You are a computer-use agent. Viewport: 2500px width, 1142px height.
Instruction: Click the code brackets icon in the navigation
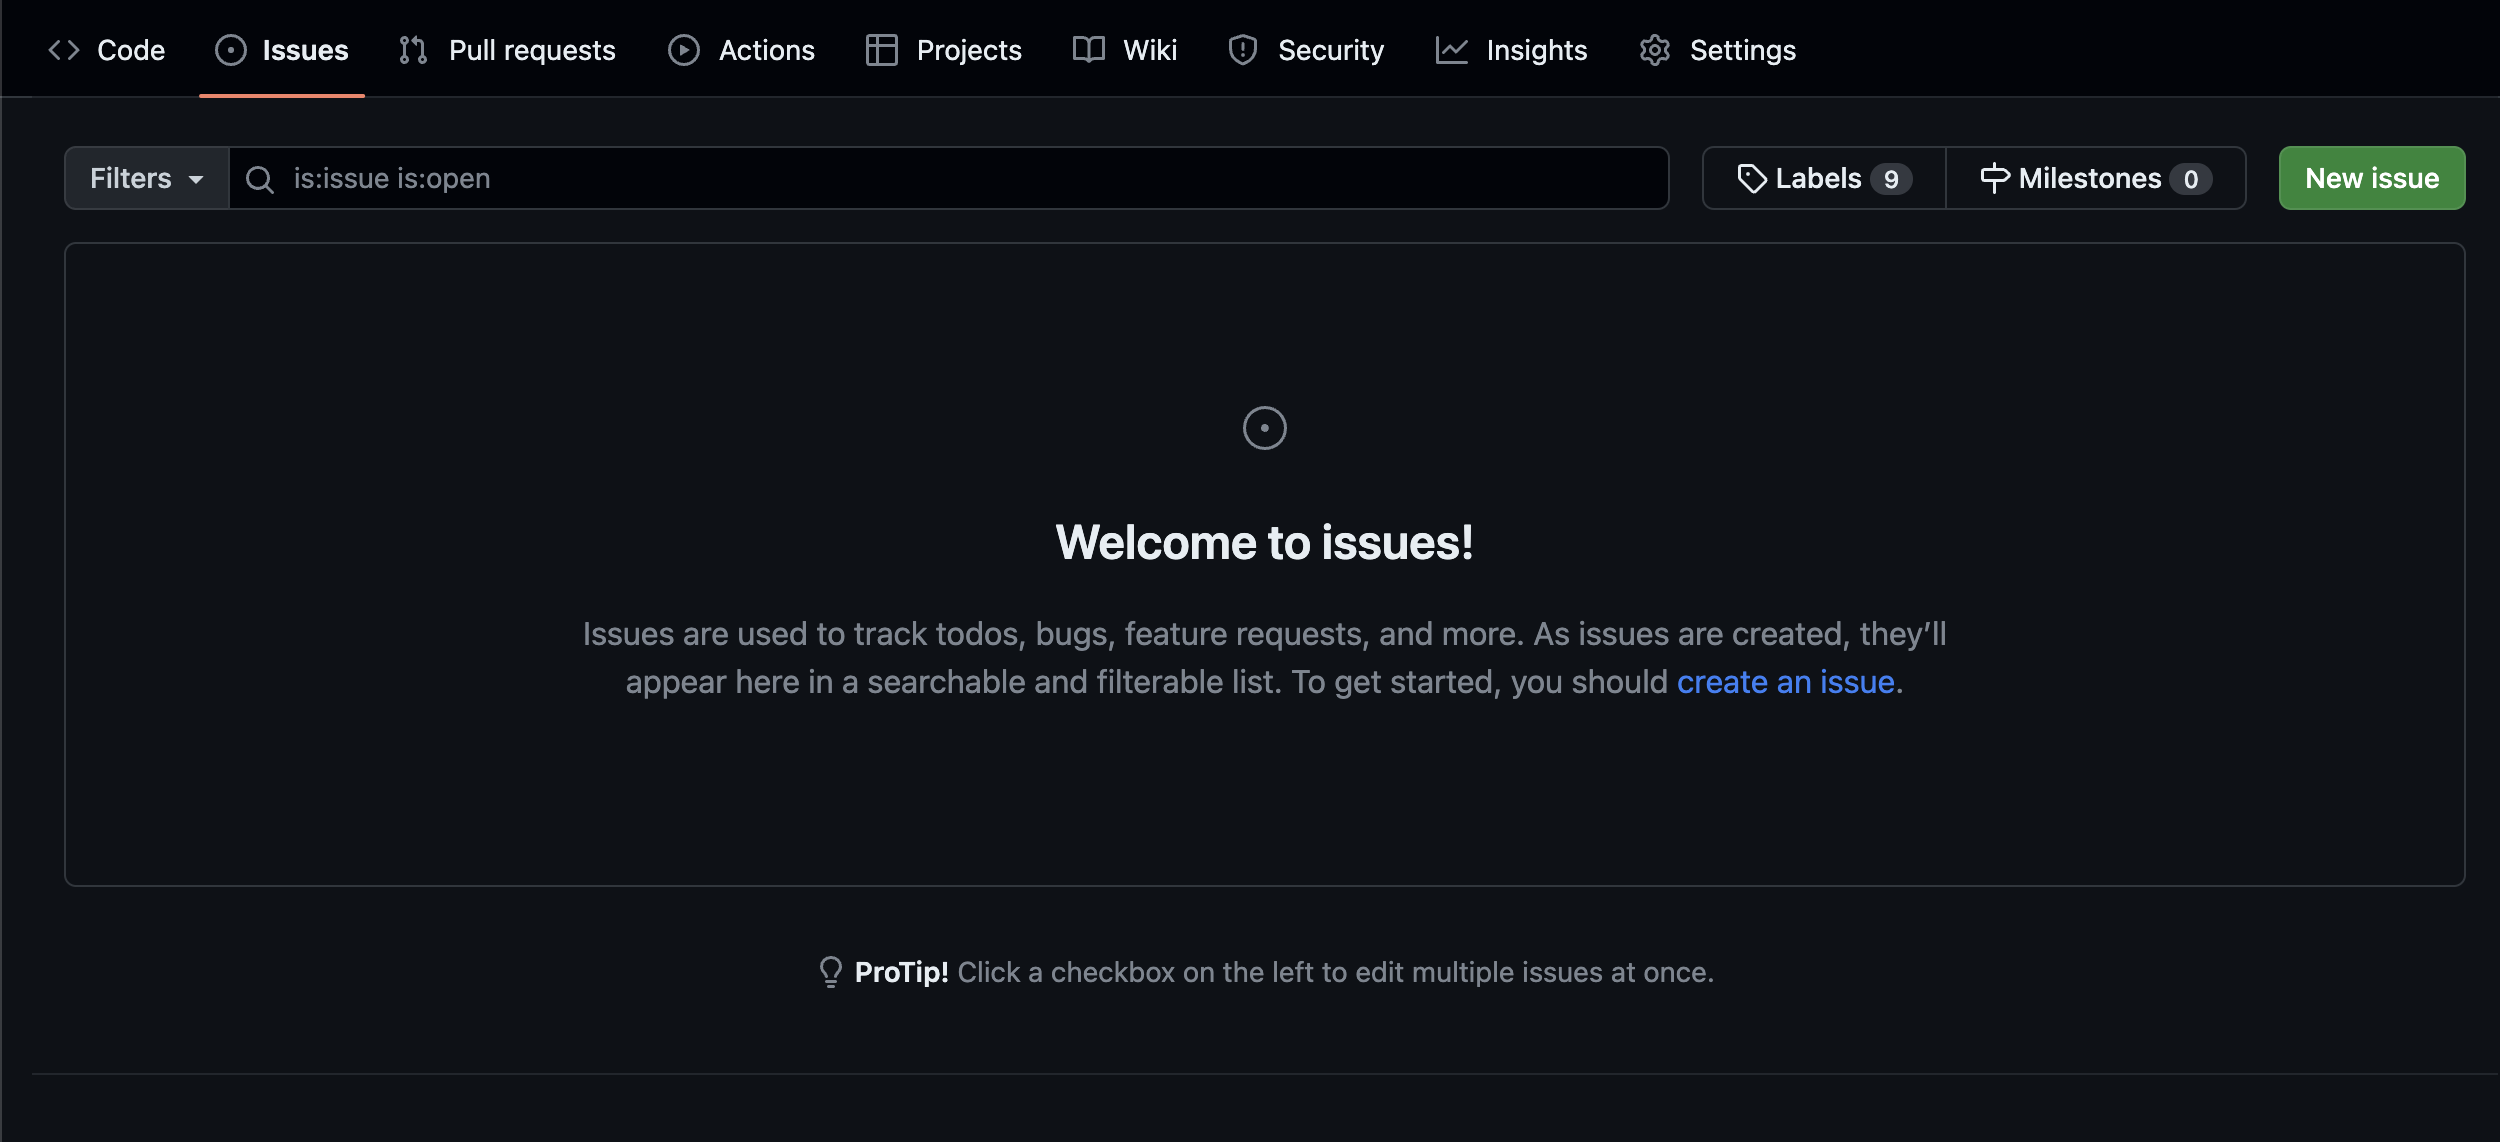pos(64,49)
